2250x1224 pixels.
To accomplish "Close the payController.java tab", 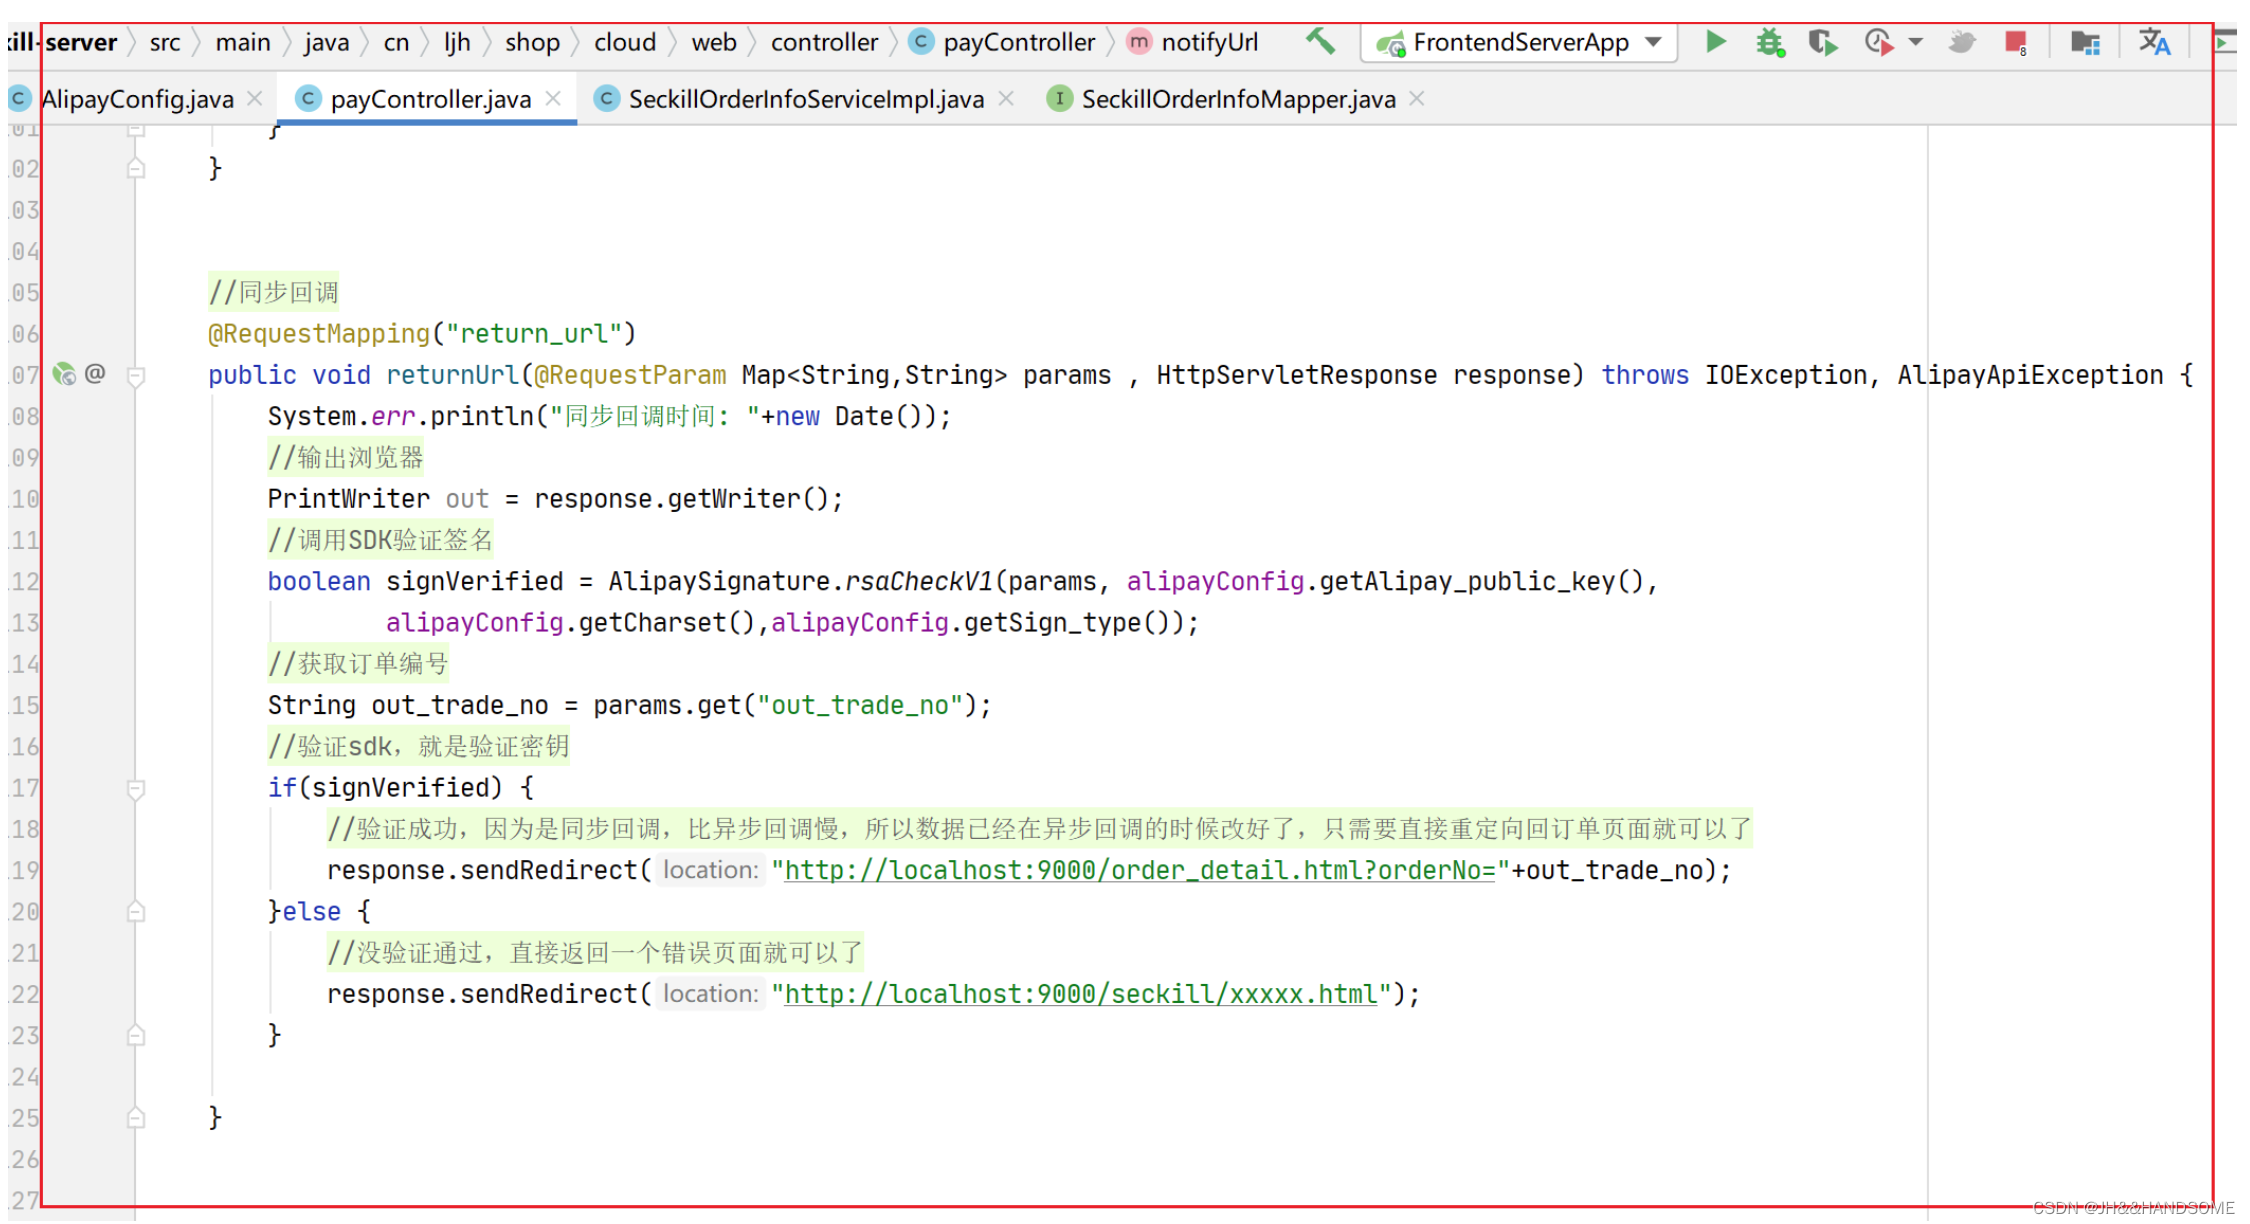I will 553,99.
